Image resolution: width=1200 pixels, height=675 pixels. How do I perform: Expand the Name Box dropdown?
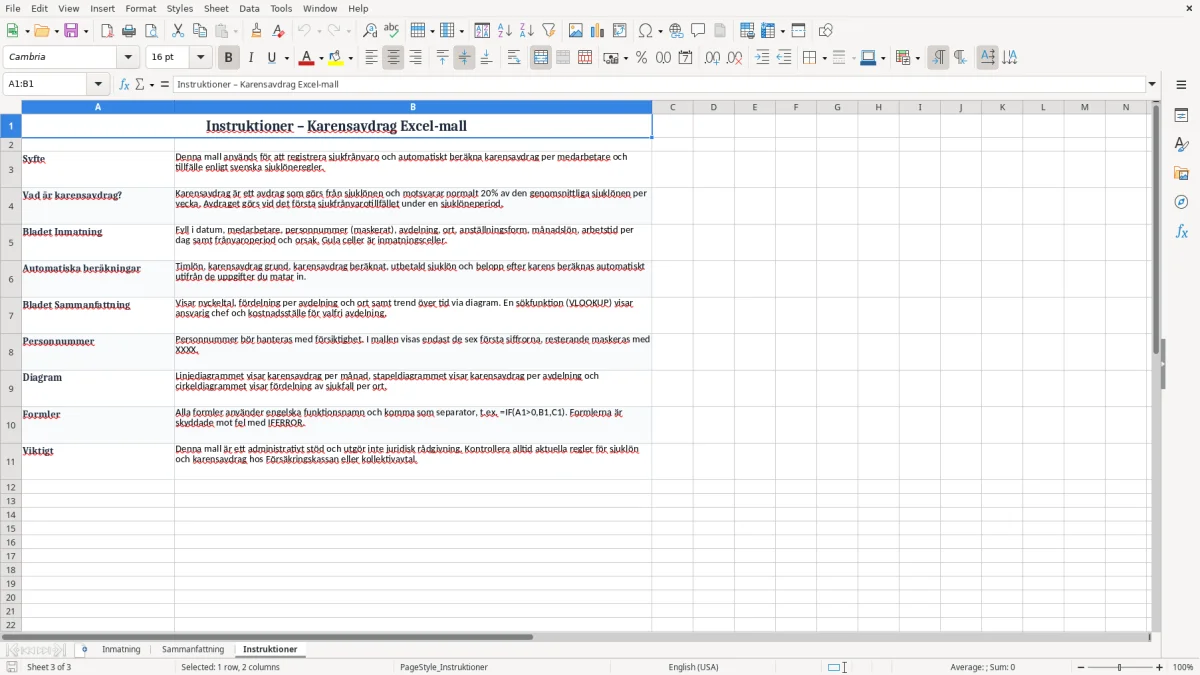point(98,84)
